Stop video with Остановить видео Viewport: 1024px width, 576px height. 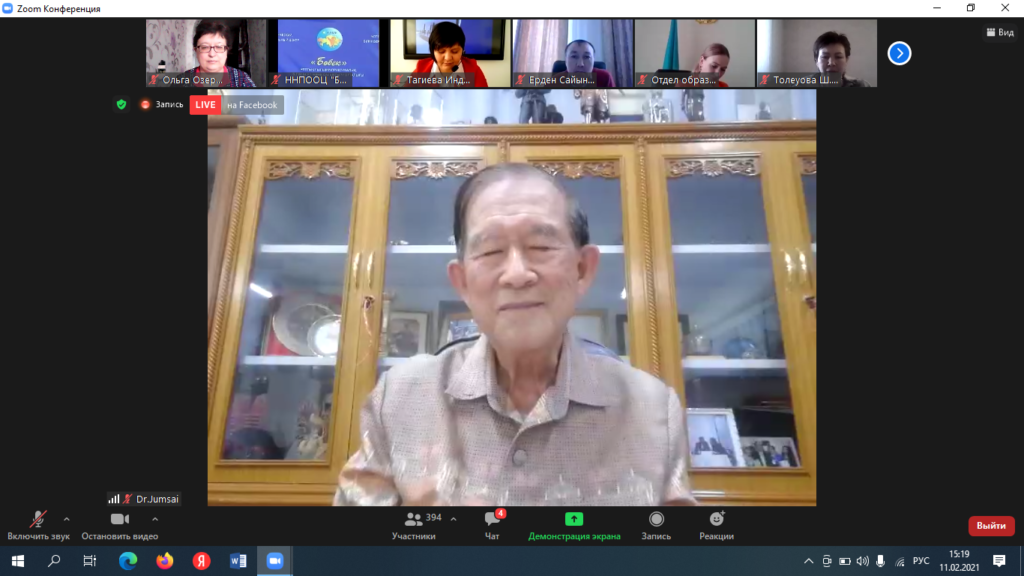(x=120, y=526)
